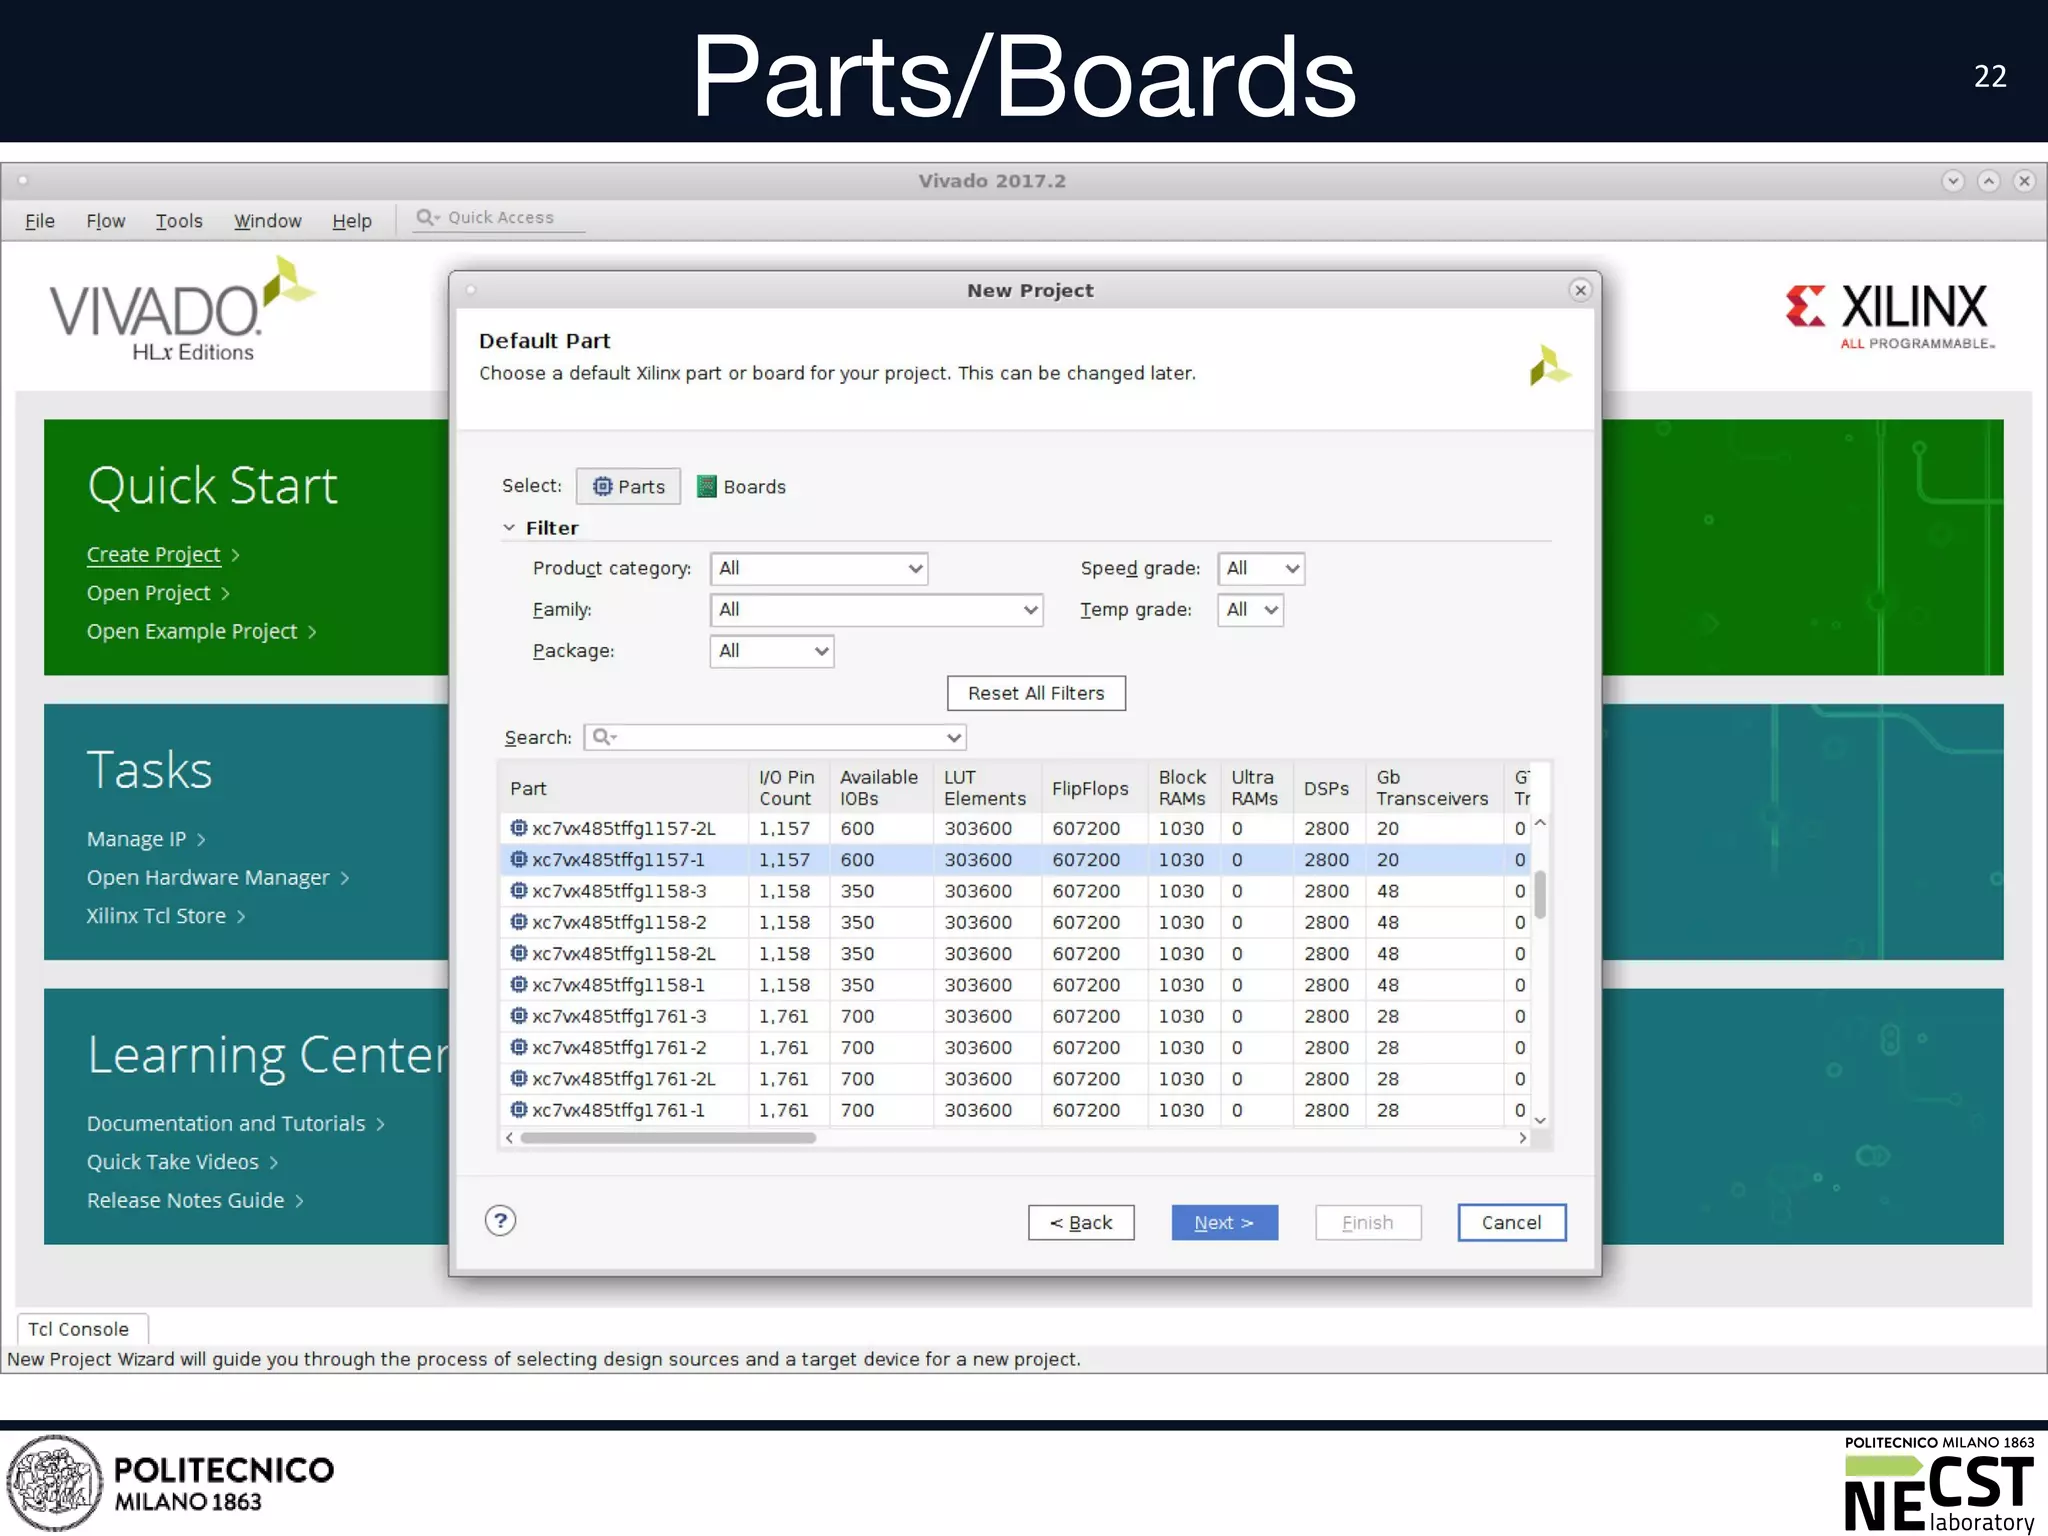Click the Next button

[1224, 1222]
